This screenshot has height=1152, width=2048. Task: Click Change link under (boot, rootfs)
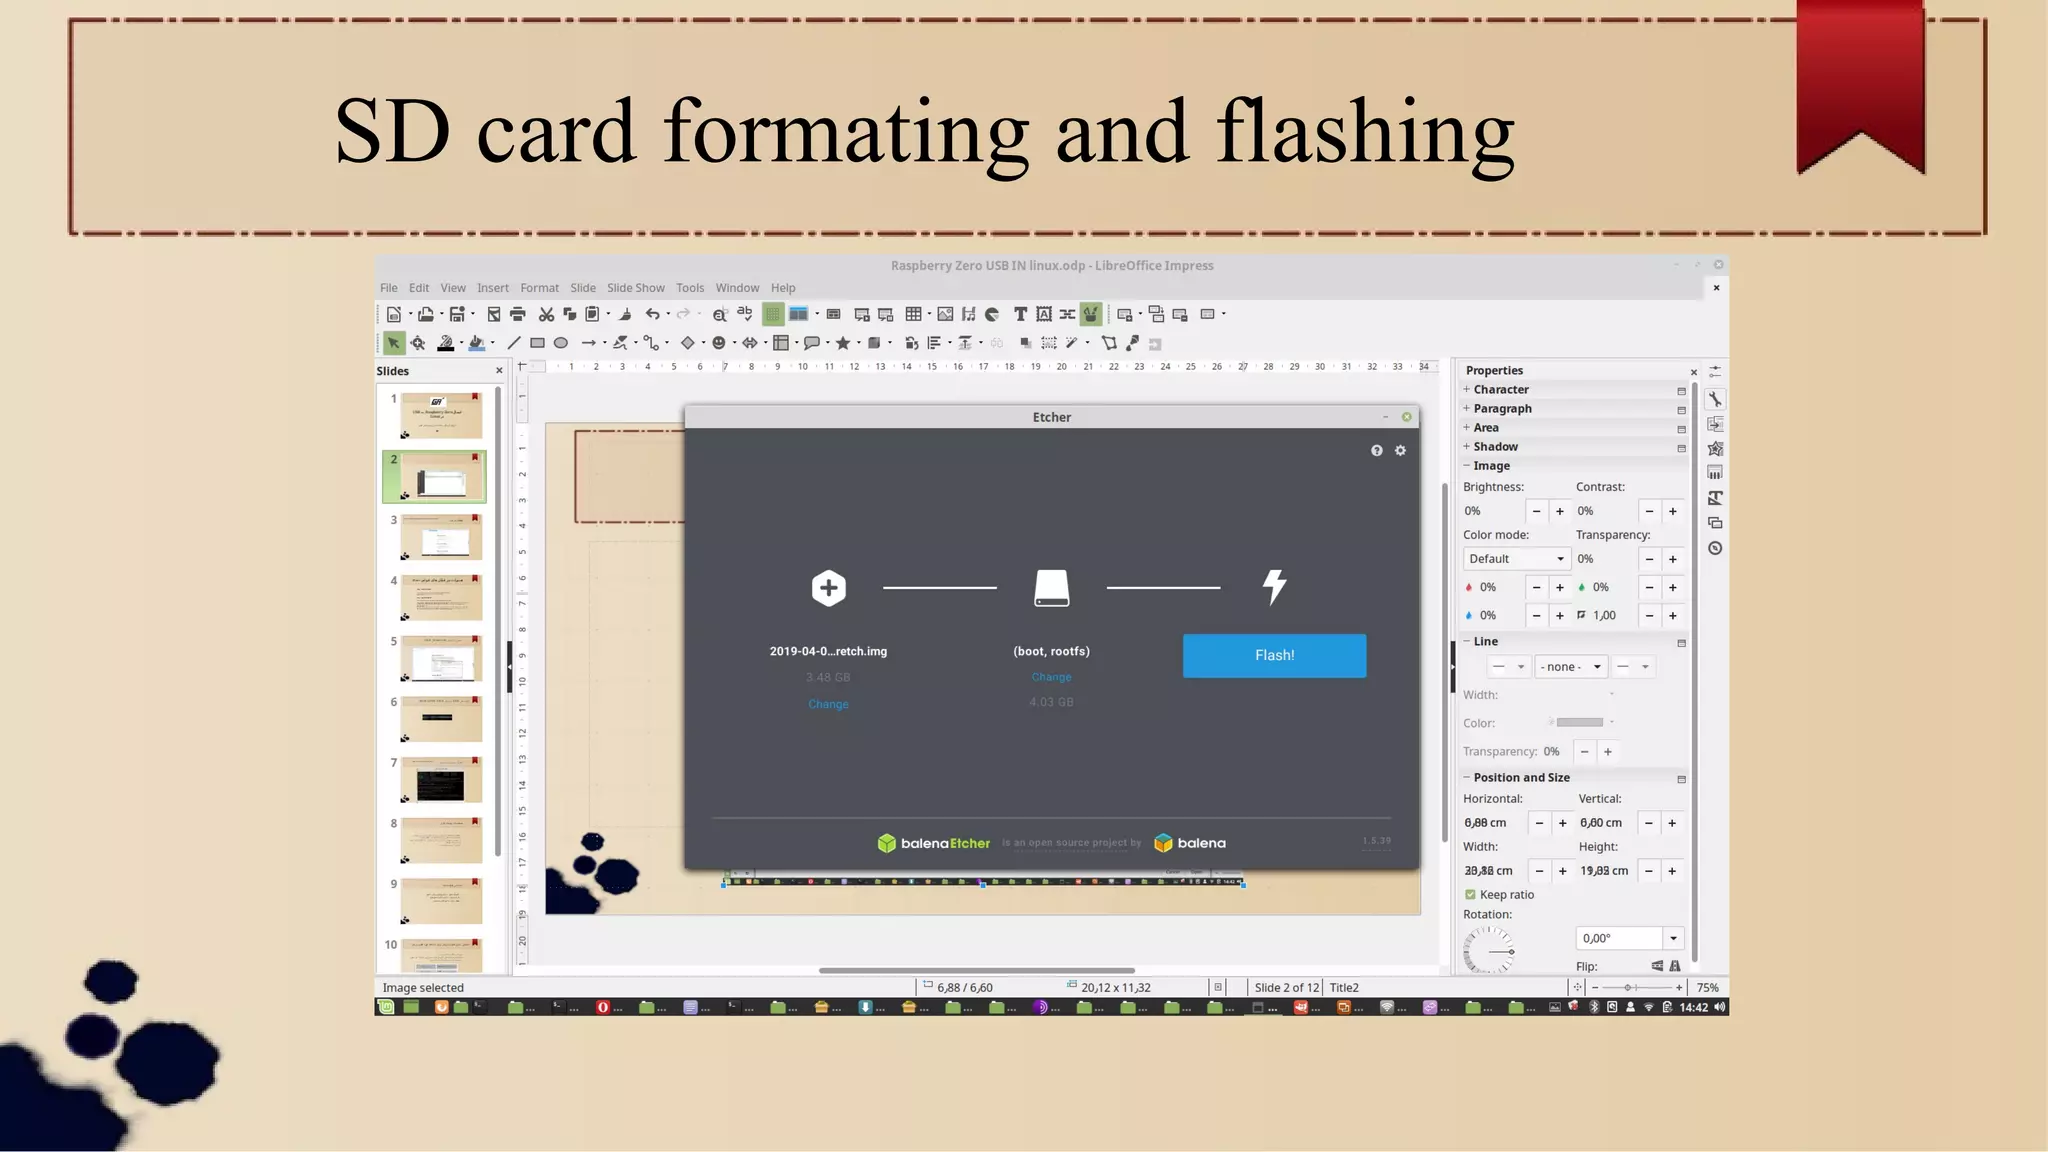pyautogui.click(x=1051, y=677)
